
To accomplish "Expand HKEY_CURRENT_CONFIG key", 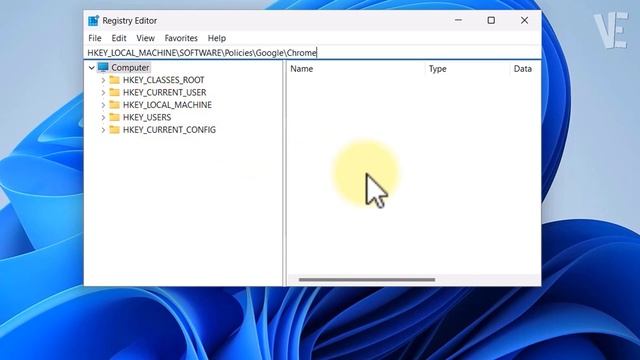I will point(103,130).
